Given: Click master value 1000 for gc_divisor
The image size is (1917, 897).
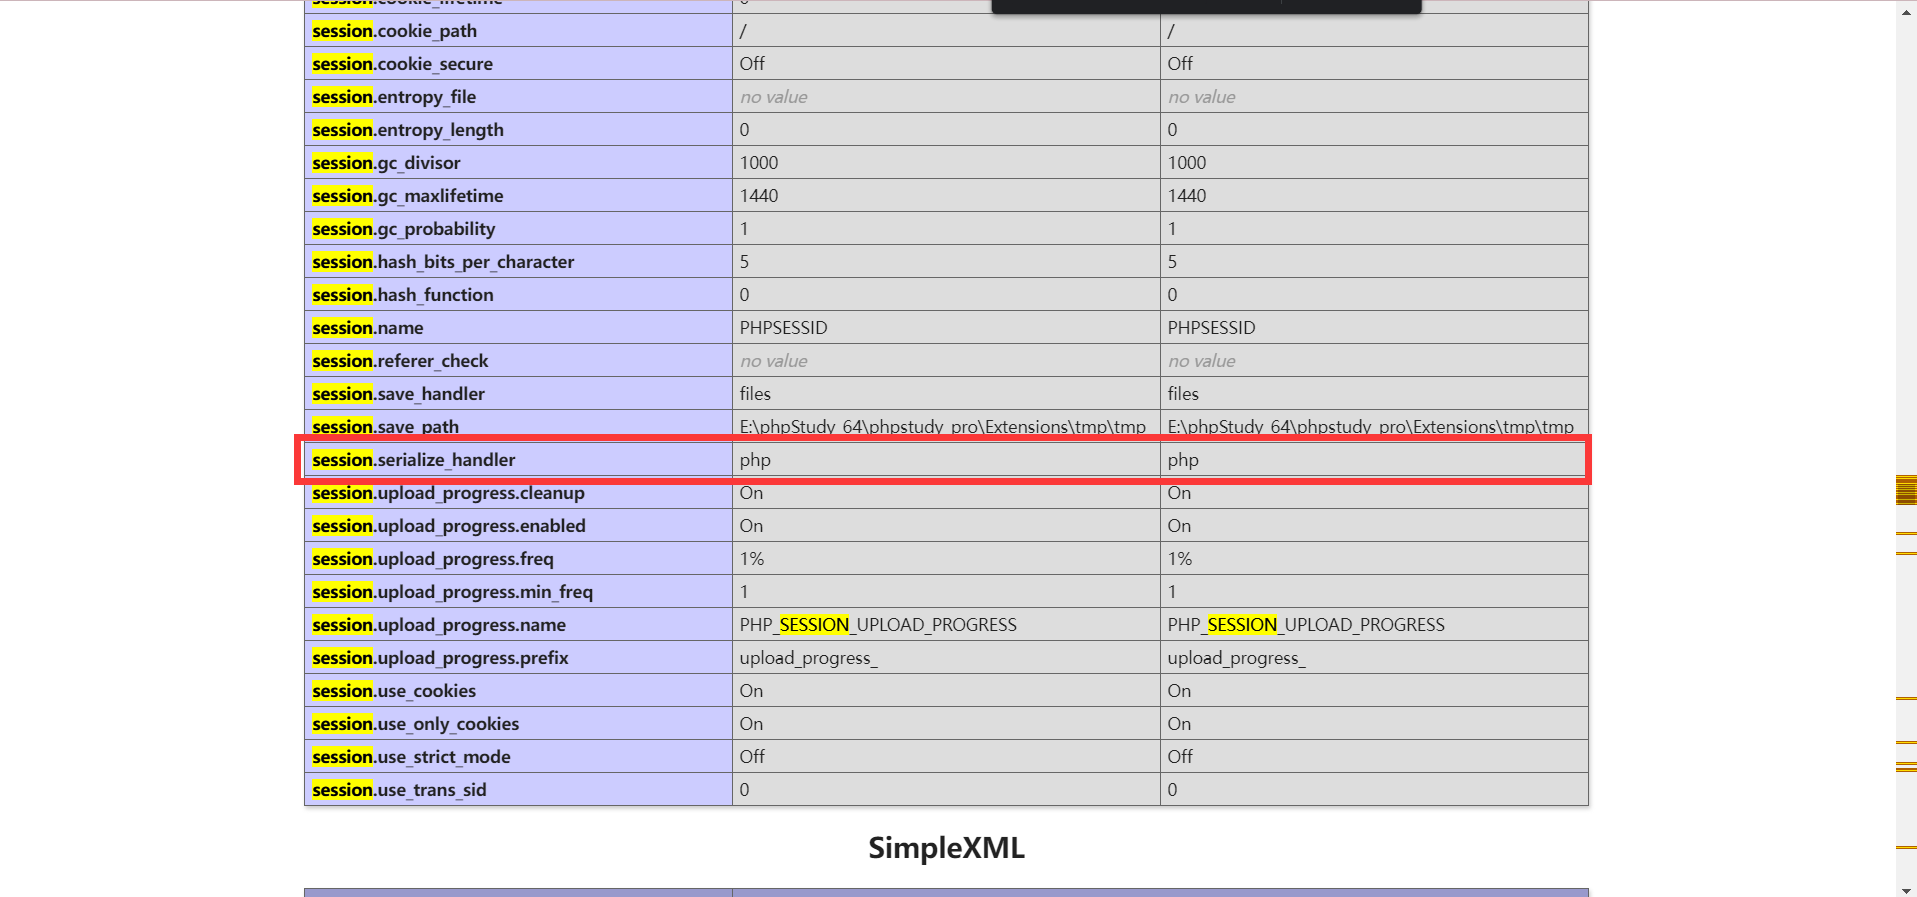Looking at the screenshot, I should [1187, 163].
